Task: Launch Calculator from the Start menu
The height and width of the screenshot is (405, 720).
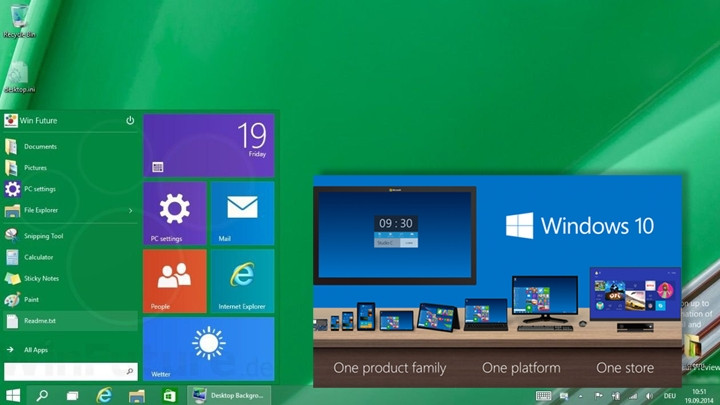Action: click(x=70, y=257)
